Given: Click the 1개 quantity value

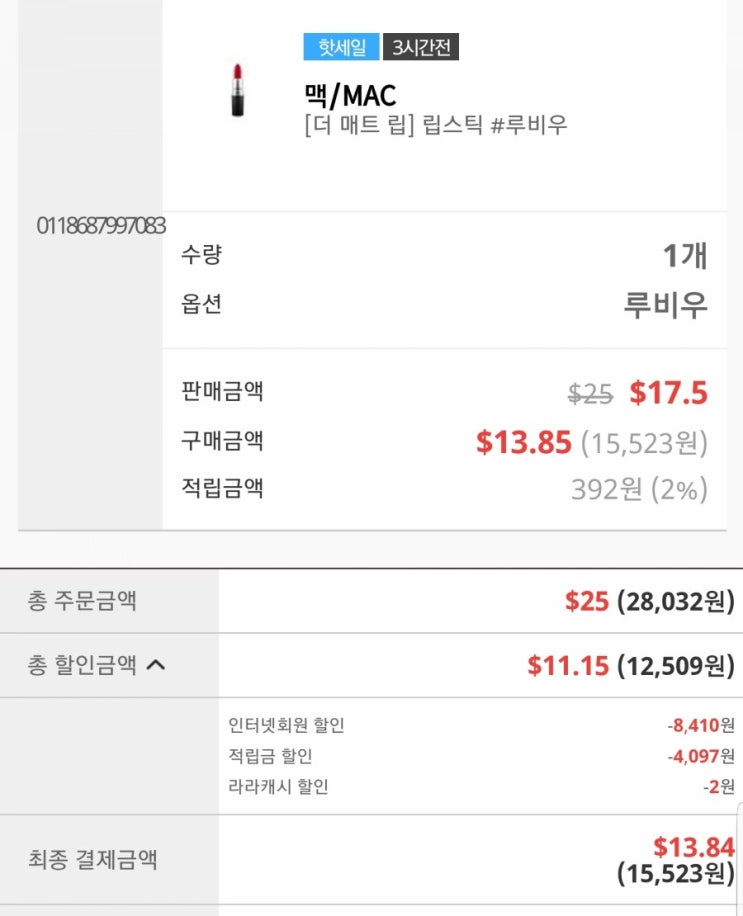Looking at the screenshot, I should [x=685, y=256].
